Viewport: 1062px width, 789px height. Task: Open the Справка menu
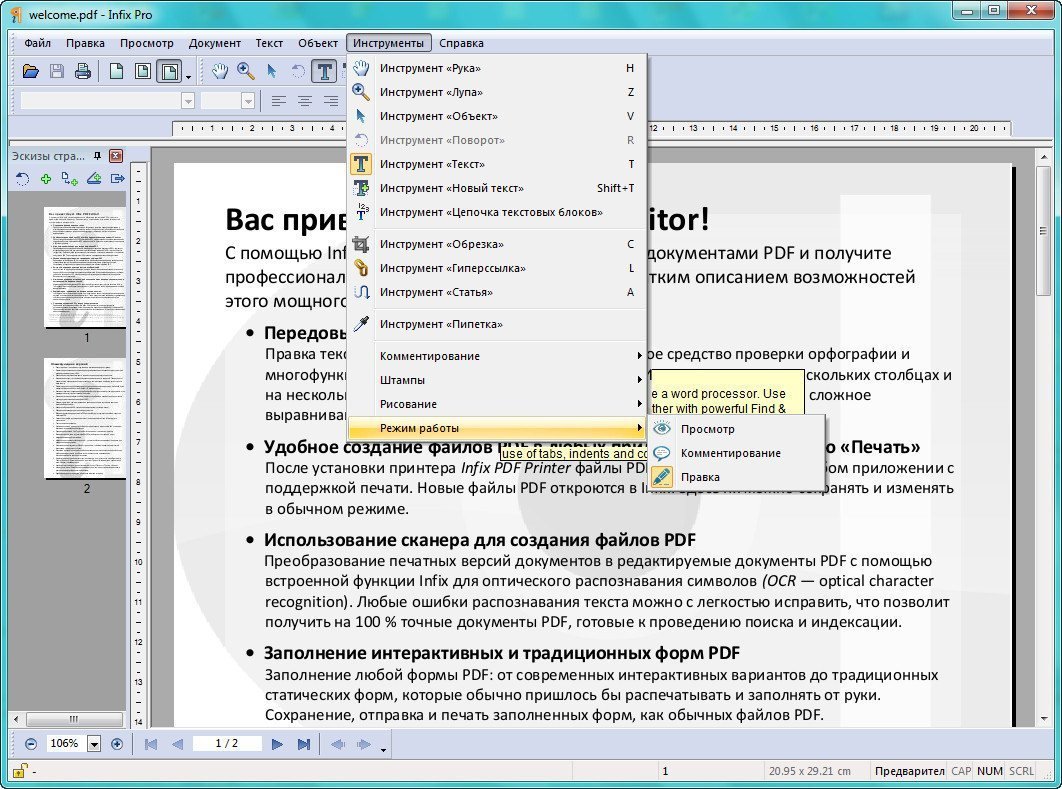pyautogui.click(x=461, y=43)
